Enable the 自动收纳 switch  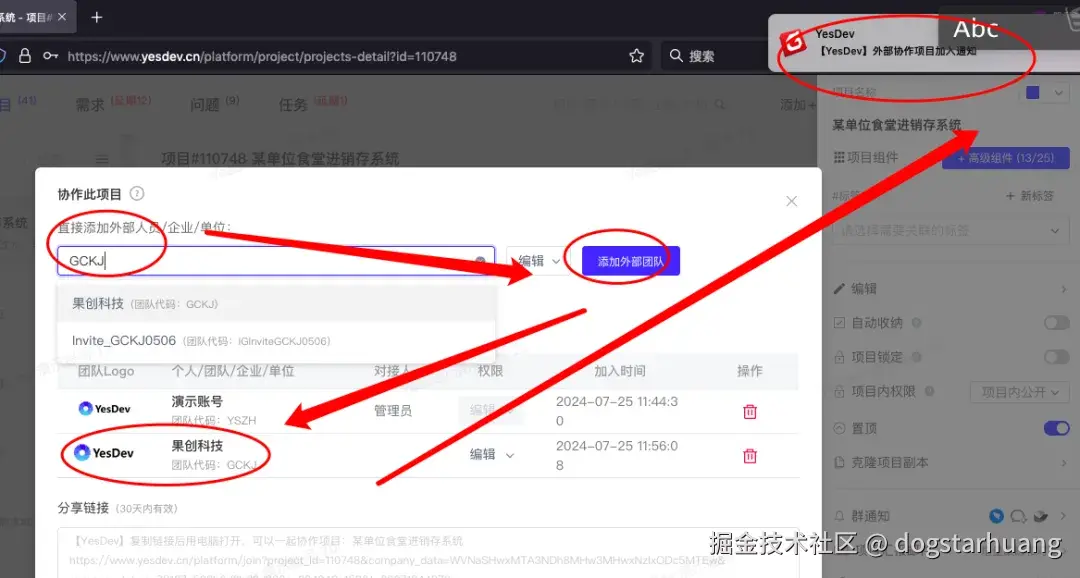(1056, 322)
